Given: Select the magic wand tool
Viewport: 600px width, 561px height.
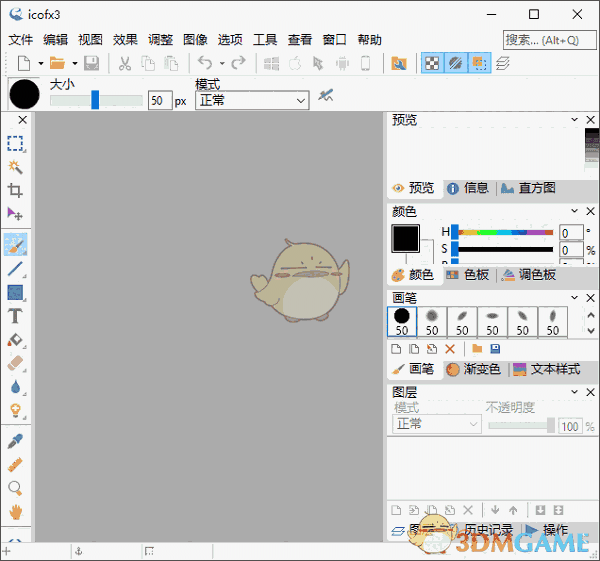Looking at the screenshot, I should [15, 167].
